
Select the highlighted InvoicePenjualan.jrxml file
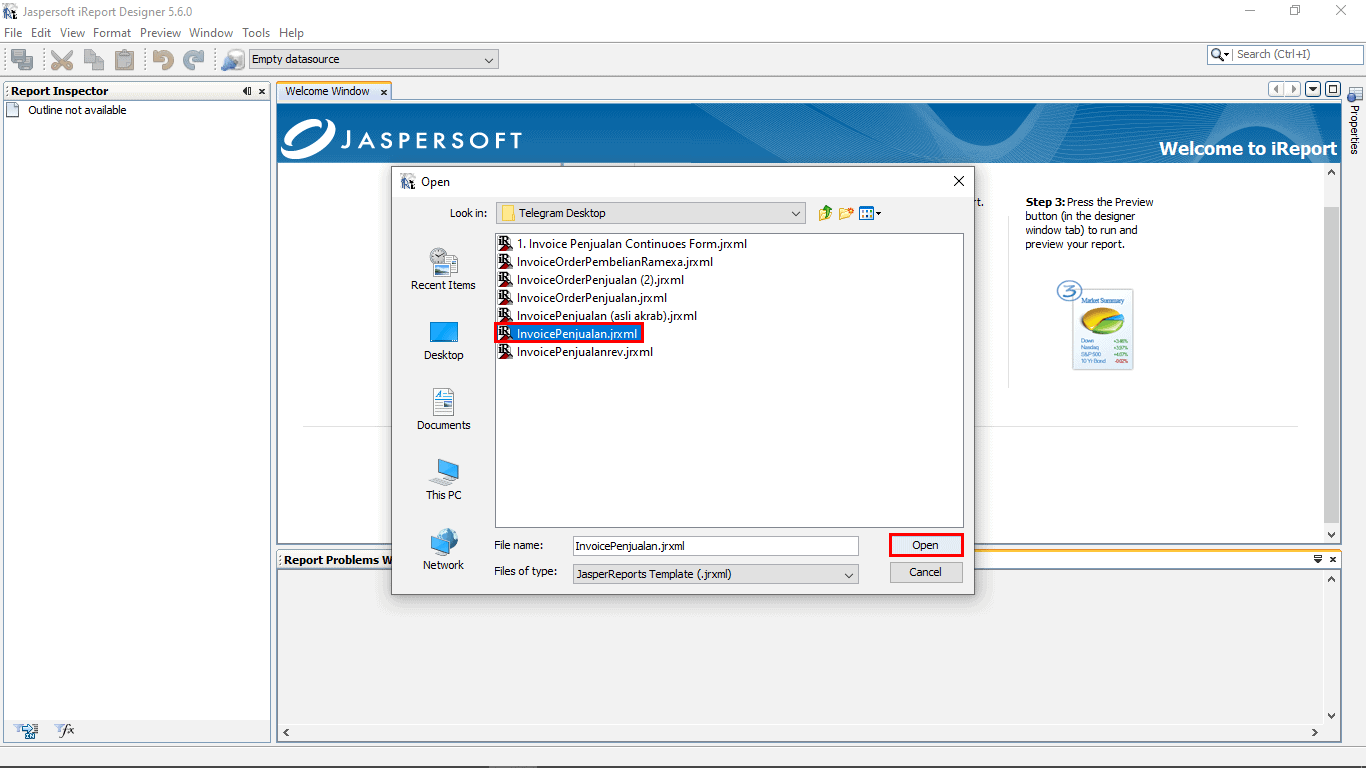[568, 334]
